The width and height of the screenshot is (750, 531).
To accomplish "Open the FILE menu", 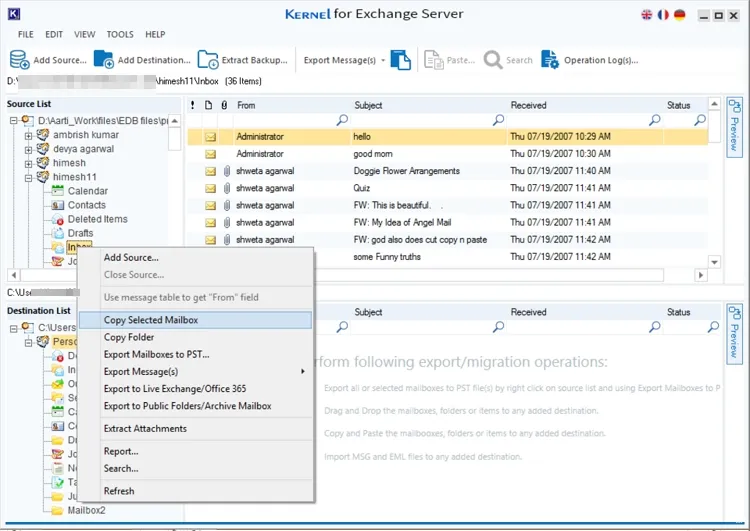I will click(x=25, y=34).
